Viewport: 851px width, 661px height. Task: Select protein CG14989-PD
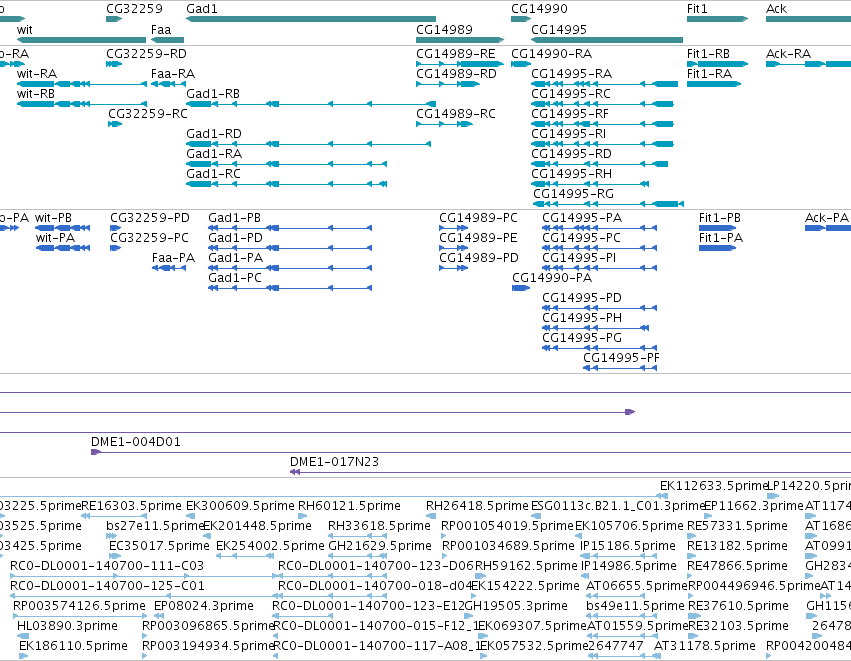[454, 268]
